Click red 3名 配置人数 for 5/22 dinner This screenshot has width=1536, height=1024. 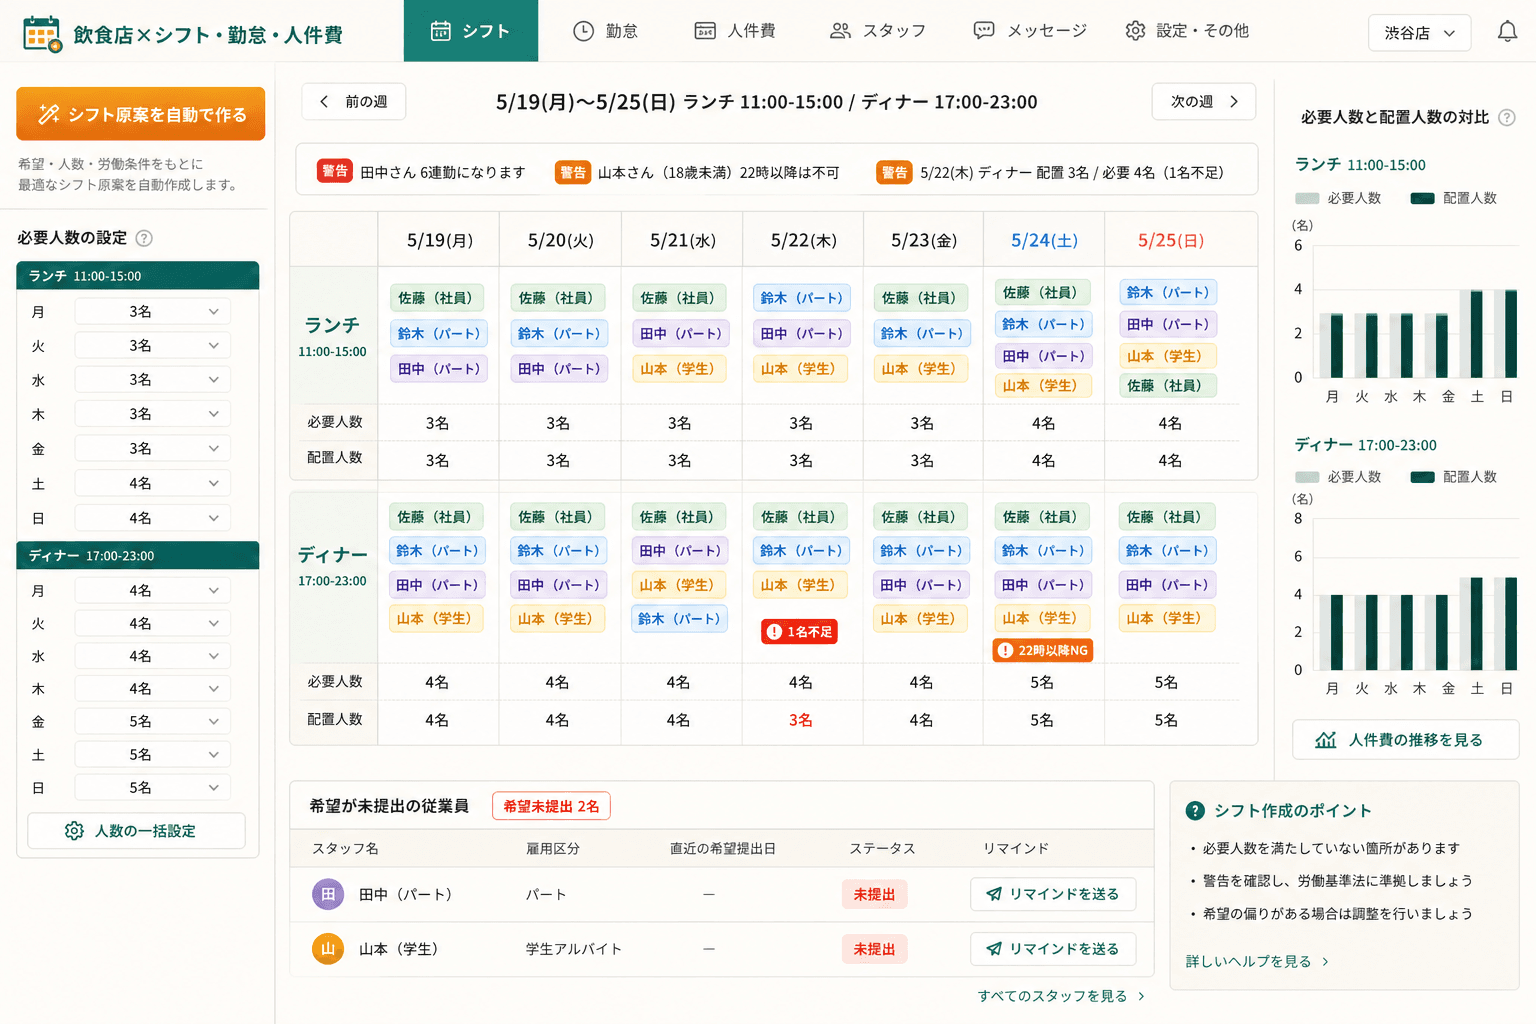pos(800,720)
